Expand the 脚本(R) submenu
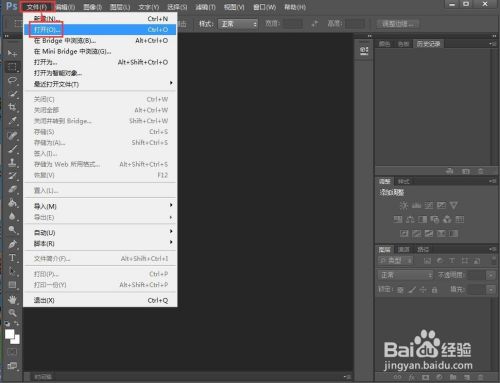 100,244
